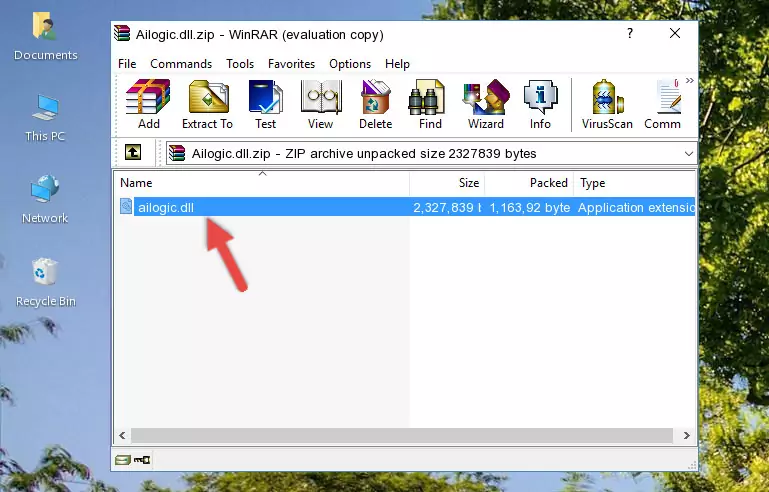The image size is (769, 492).
Task: Click the password key icon in status bar
Action: point(142,460)
